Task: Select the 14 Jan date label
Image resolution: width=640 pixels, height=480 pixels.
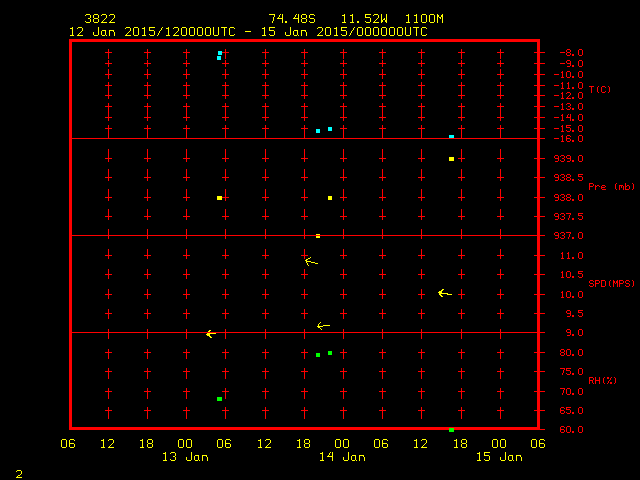Action: 341,457
